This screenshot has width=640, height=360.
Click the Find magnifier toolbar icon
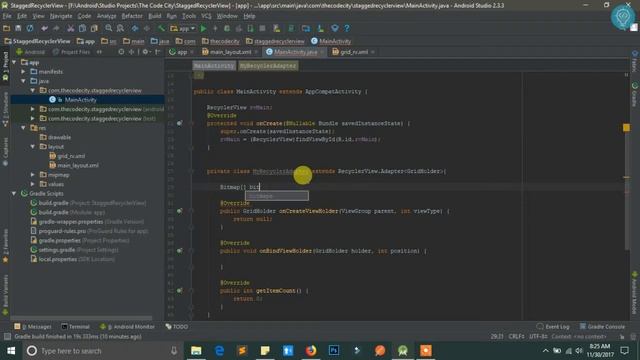click(109, 28)
